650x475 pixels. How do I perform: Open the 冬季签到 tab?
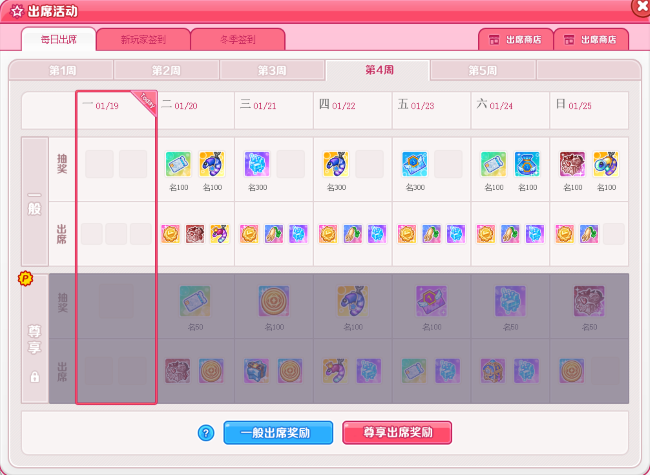tap(238, 40)
